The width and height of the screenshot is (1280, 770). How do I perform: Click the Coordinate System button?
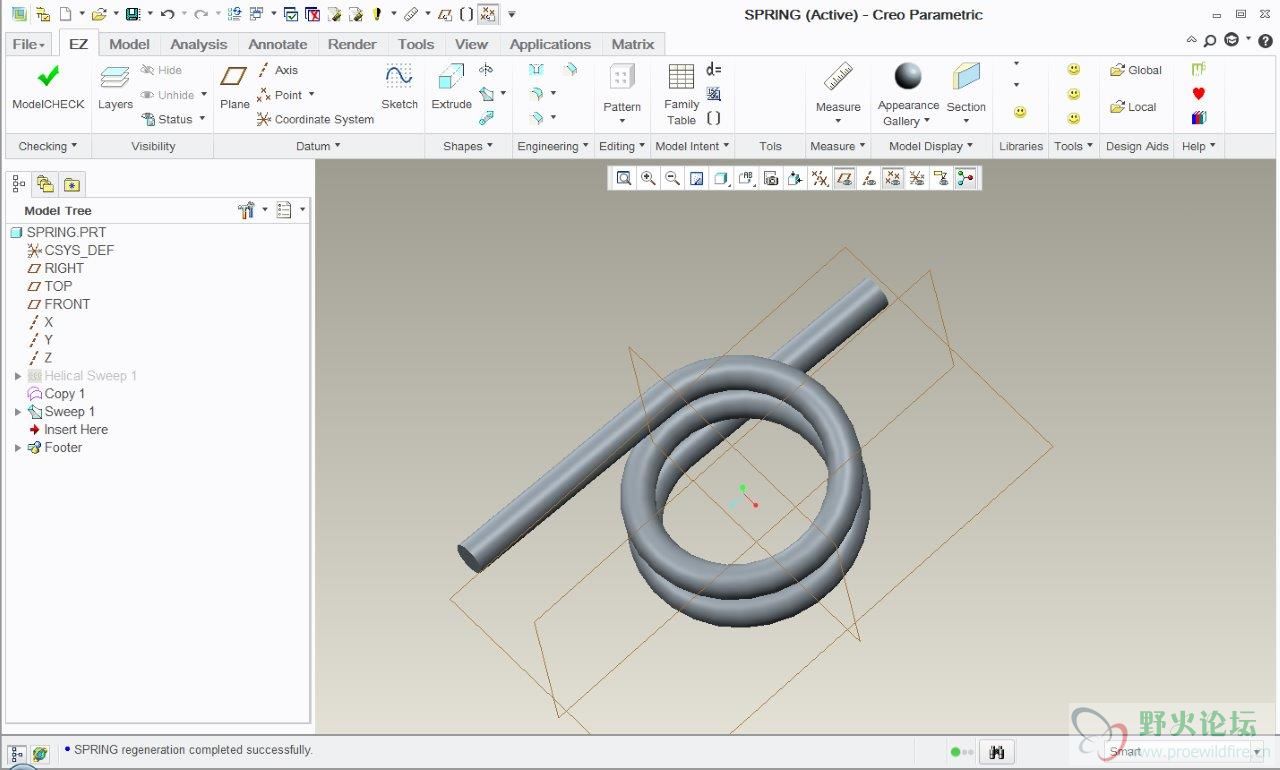[315, 119]
